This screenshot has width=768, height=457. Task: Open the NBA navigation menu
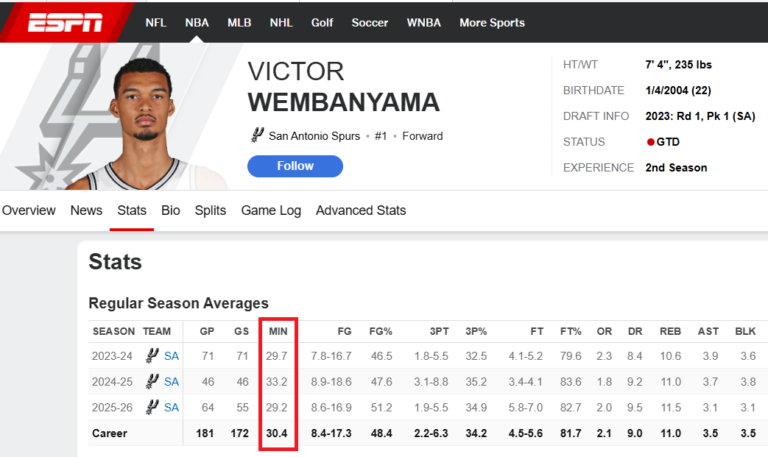tap(197, 22)
